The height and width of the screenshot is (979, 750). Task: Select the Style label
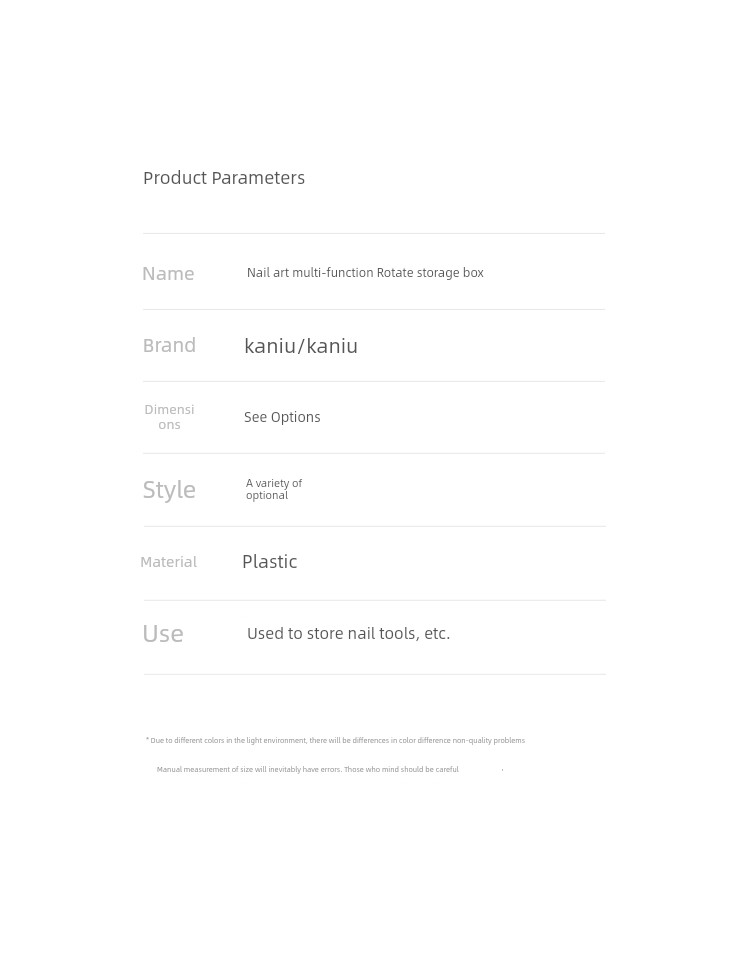click(x=169, y=490)
